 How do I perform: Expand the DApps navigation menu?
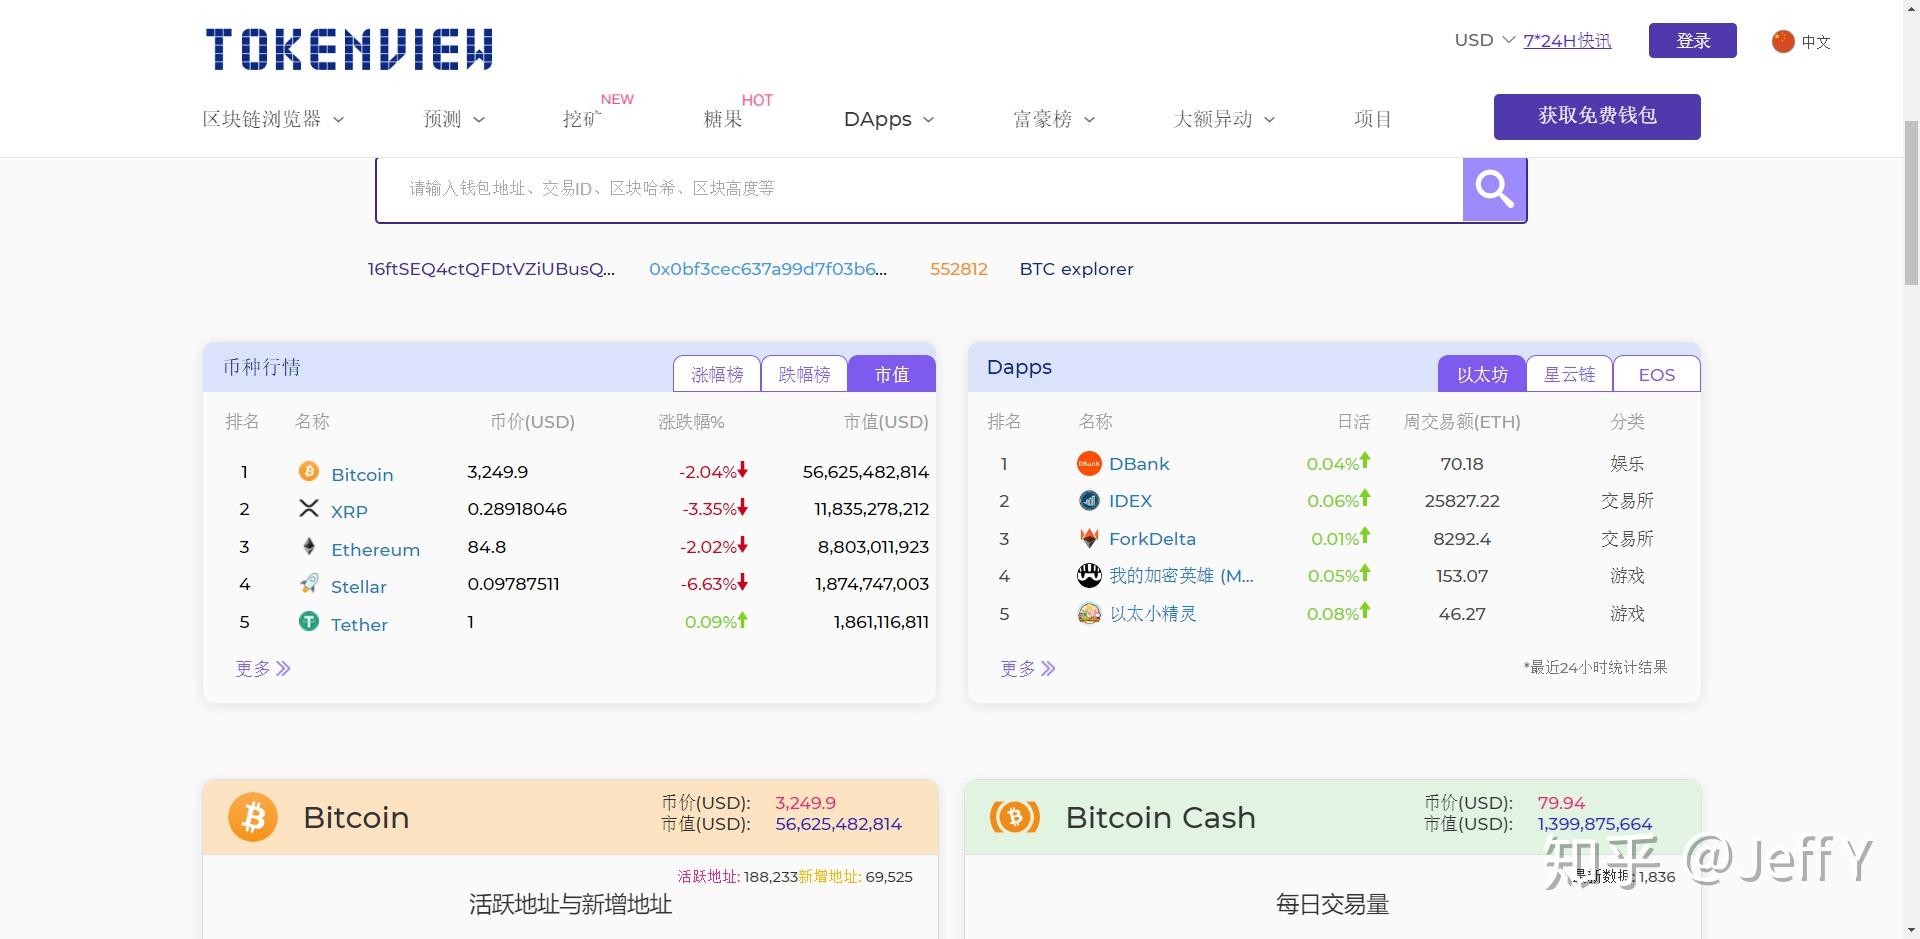point(889,119)
